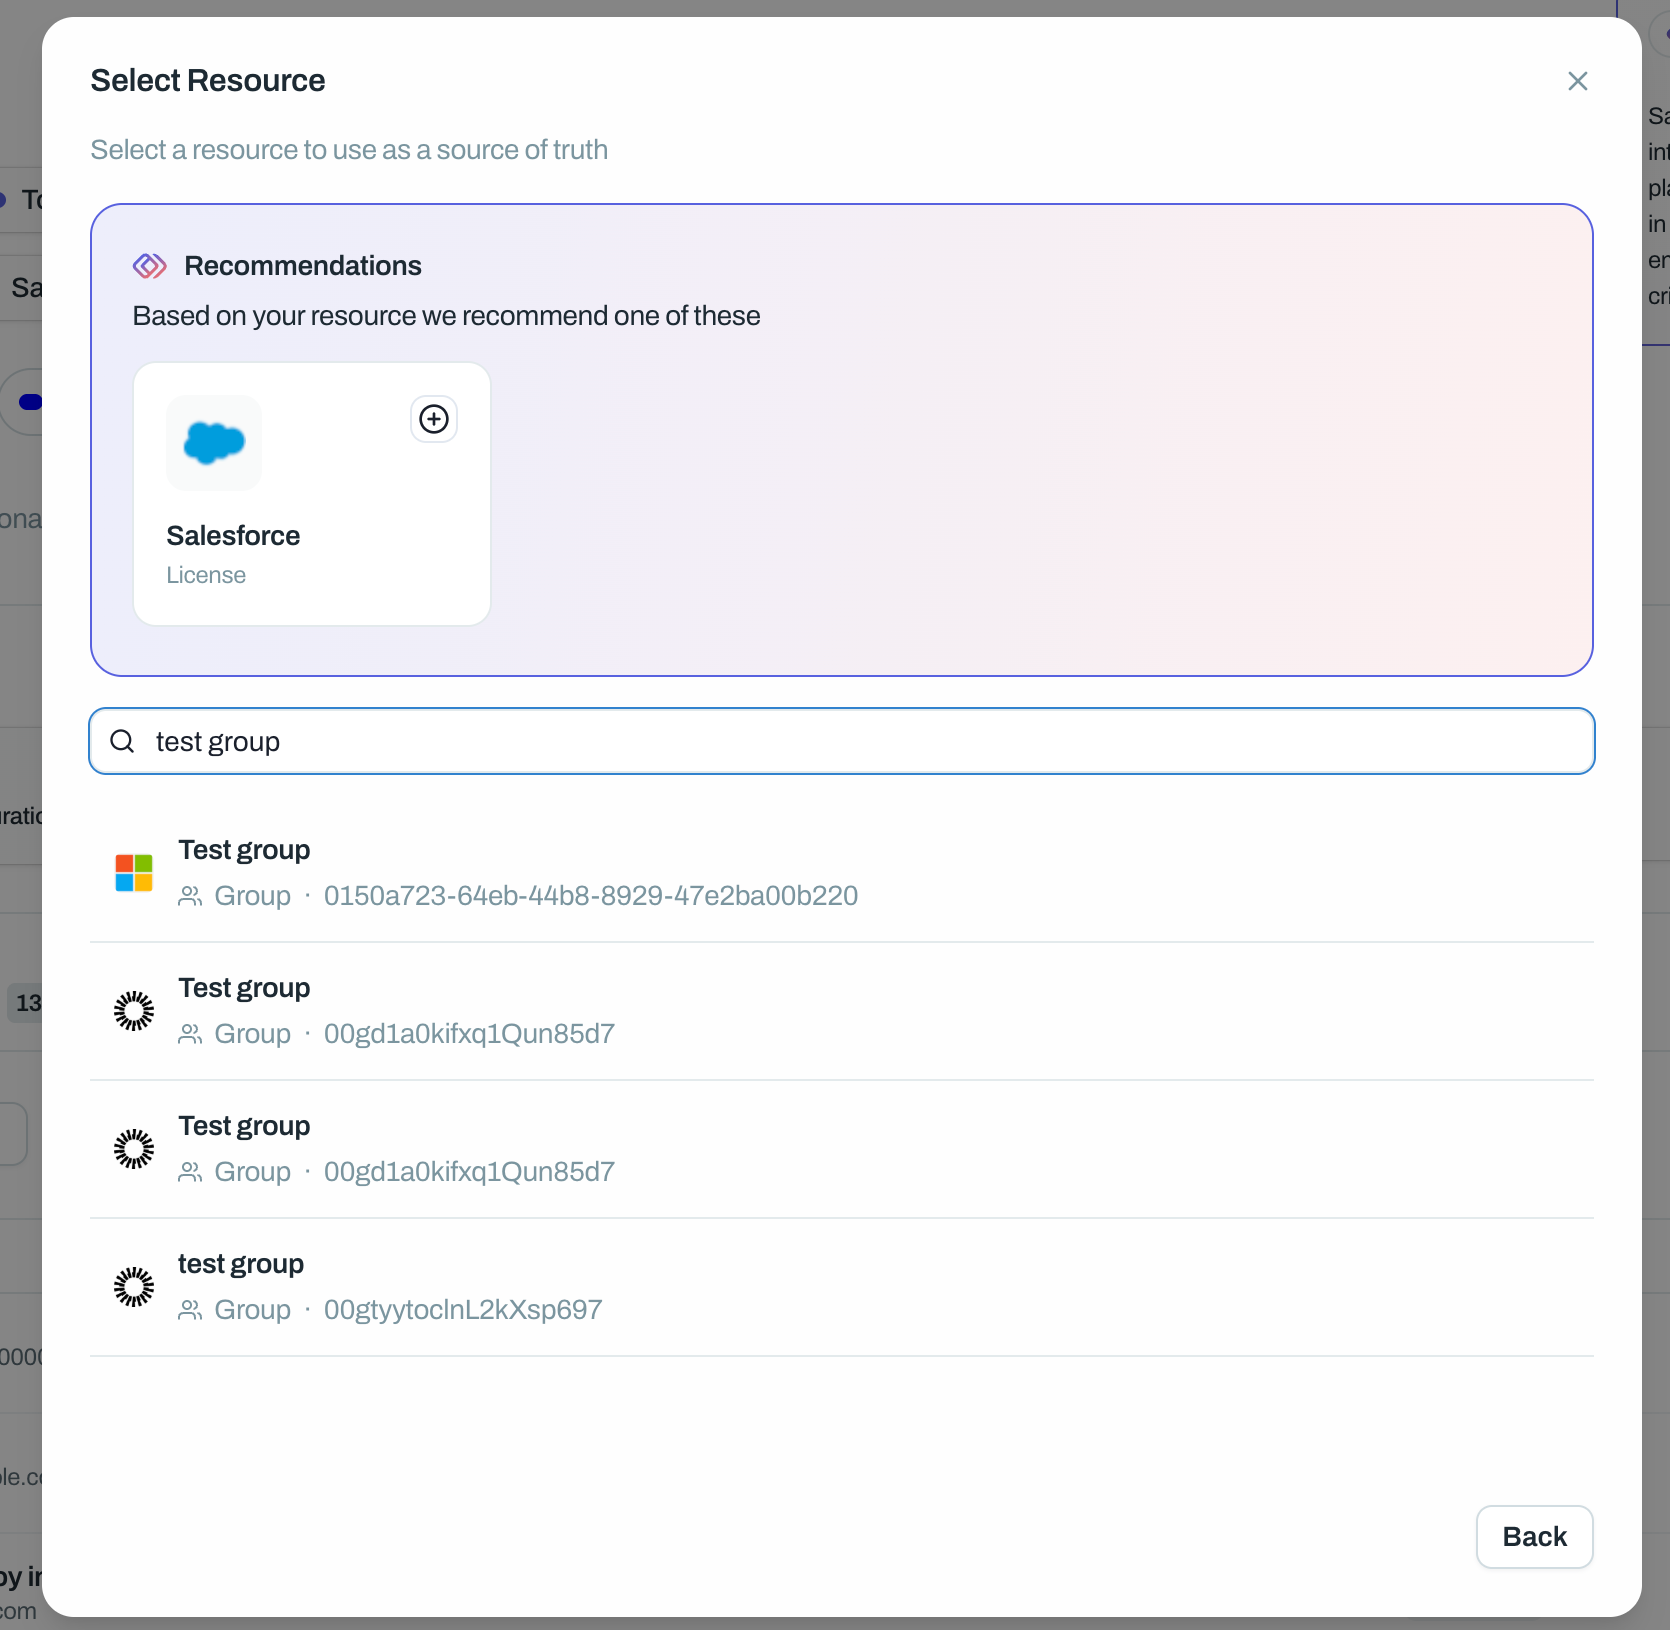Click the Recommendations heading text
The width and height of the screenshot is (1670, 1630).
tap(303, 266)
